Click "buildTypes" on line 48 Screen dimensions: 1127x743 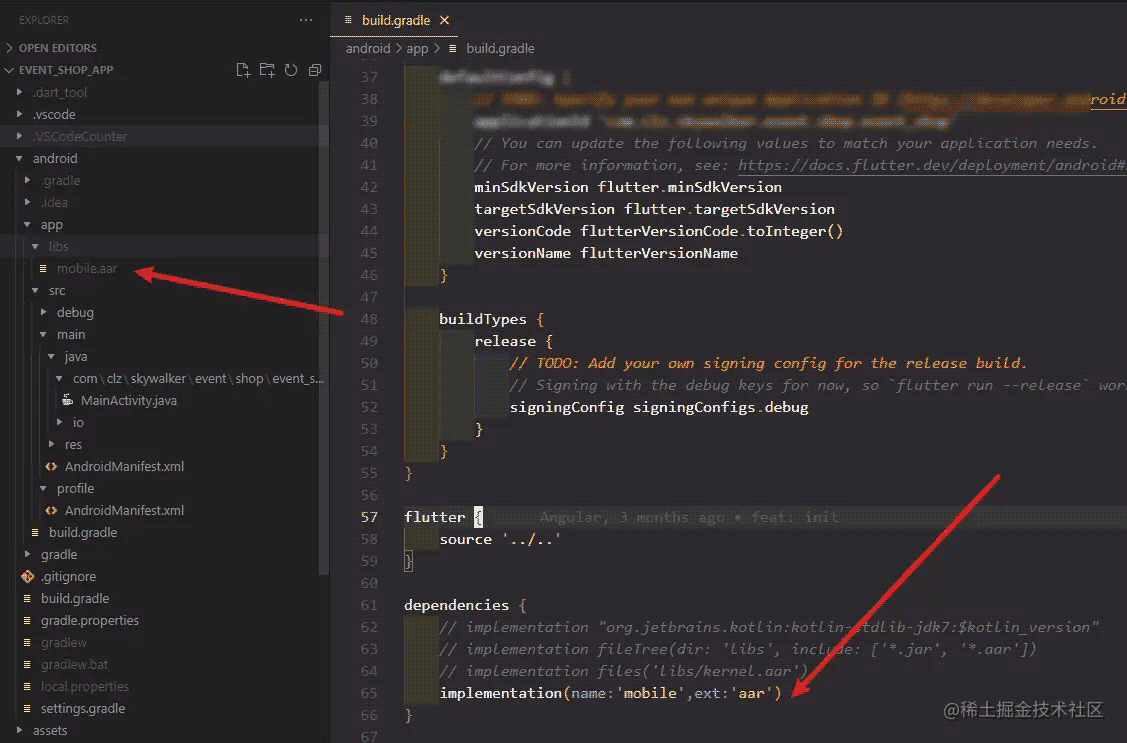click(482, 319)
